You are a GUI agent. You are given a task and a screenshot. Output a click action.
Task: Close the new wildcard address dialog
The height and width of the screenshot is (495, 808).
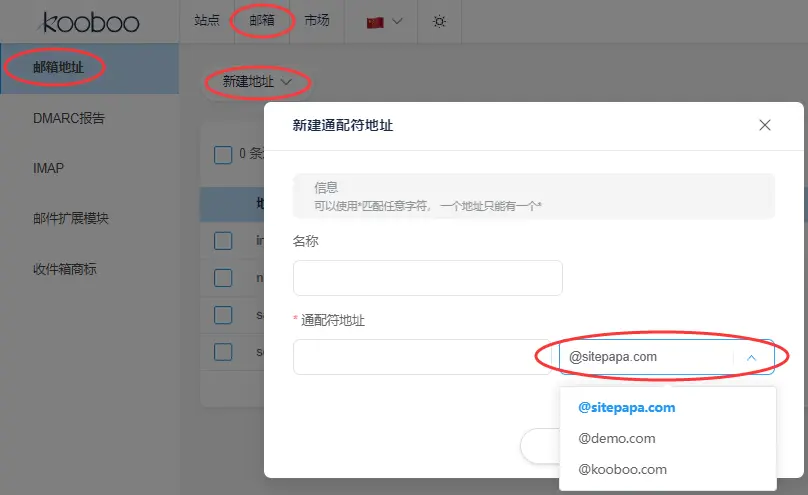tap(765, 125)
